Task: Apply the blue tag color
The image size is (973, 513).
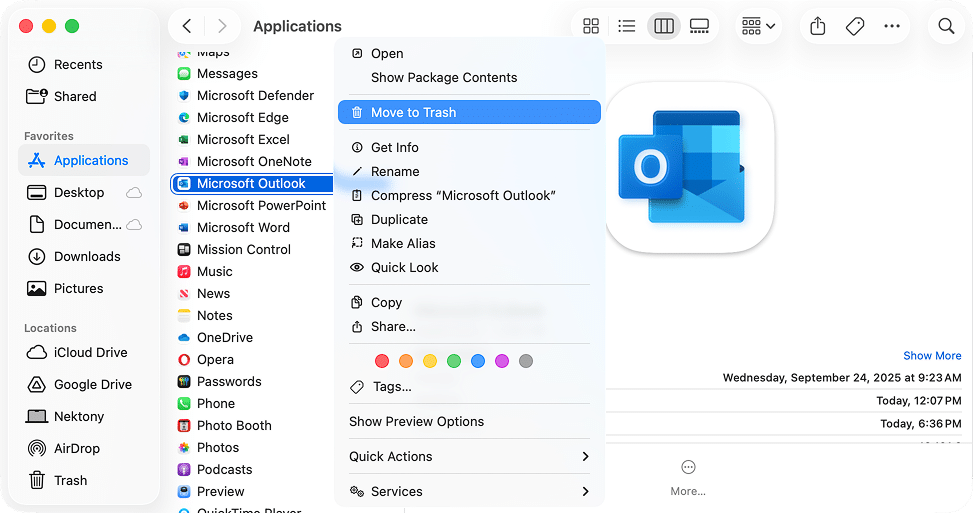Action: [x=478, y=361]
